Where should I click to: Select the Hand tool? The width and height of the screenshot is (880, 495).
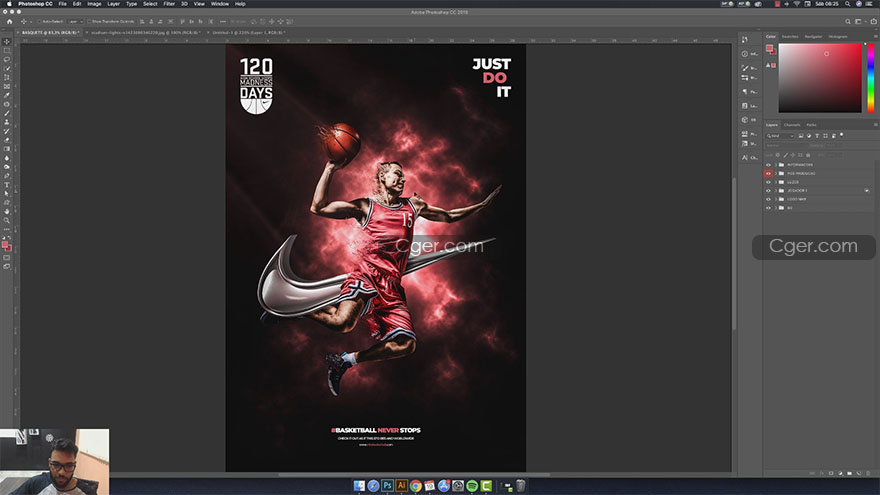tap(7, 212)
